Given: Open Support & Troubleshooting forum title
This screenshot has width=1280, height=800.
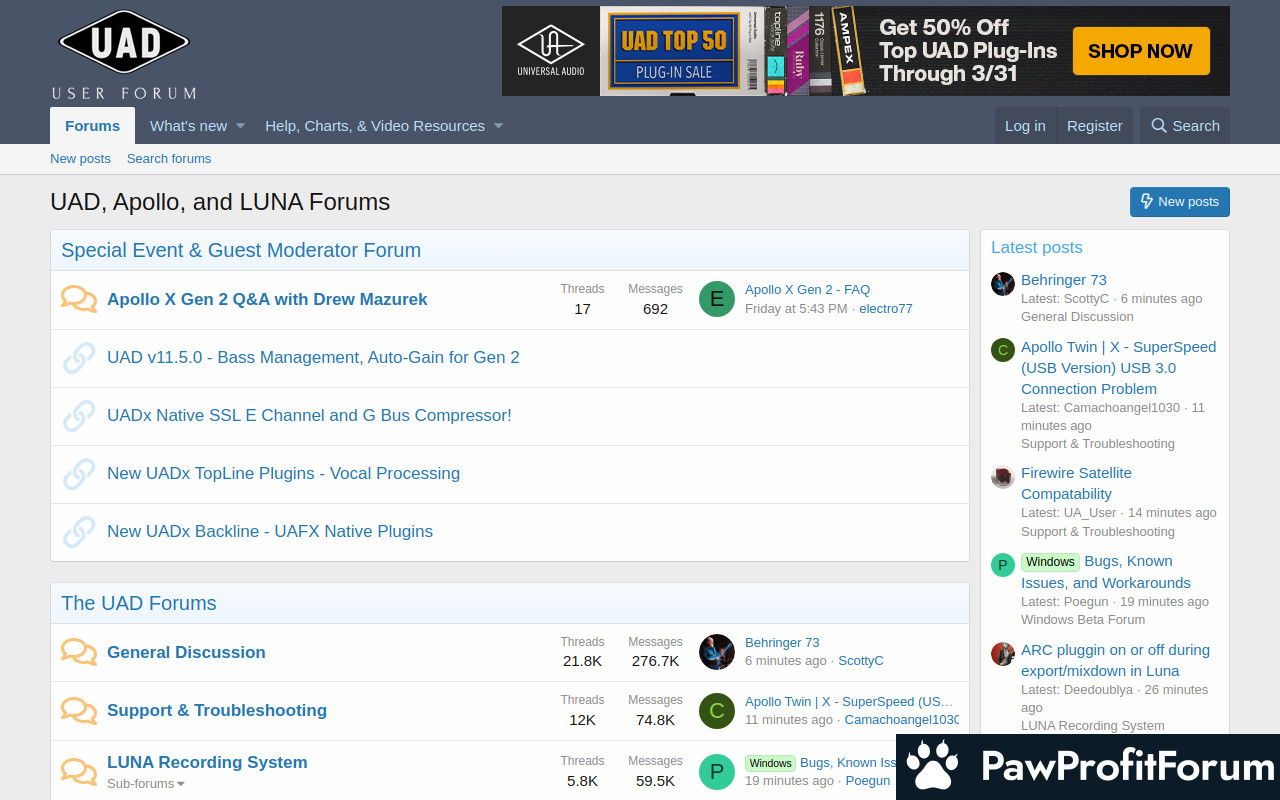Looking at the screenshot, I should (x=217, y=710).
